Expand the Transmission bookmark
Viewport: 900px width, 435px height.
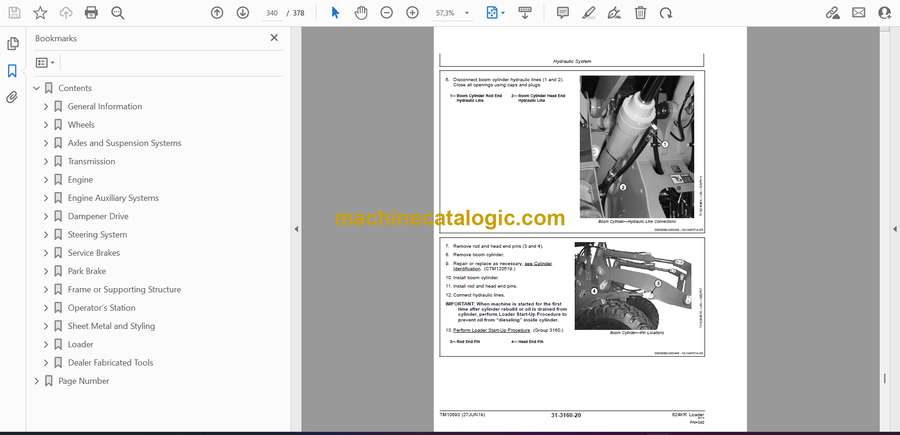[x=46, y=161]
